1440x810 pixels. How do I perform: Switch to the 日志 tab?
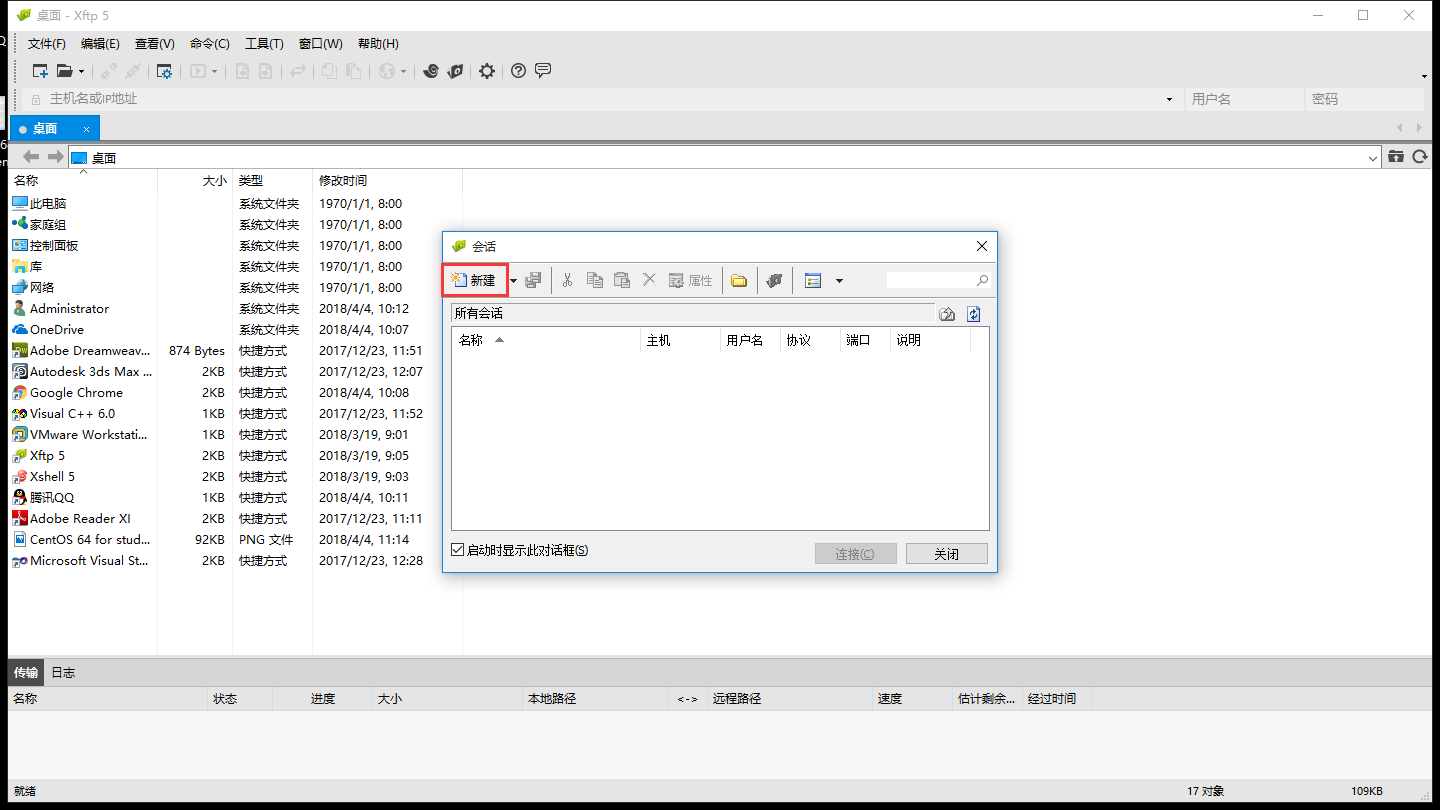tap(63, 672)
